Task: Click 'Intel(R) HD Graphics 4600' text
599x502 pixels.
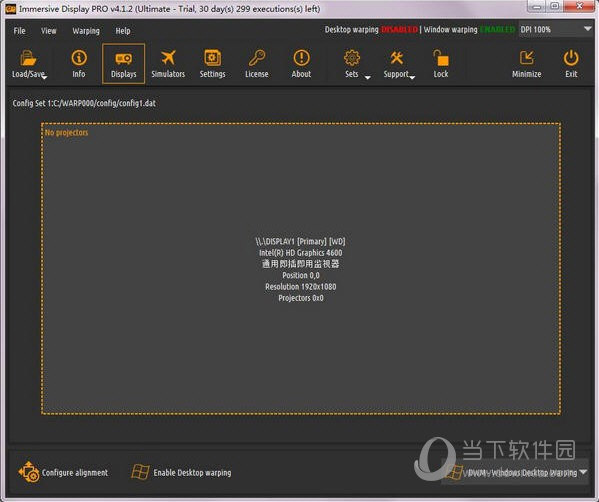Action: [x=301, y=253]
